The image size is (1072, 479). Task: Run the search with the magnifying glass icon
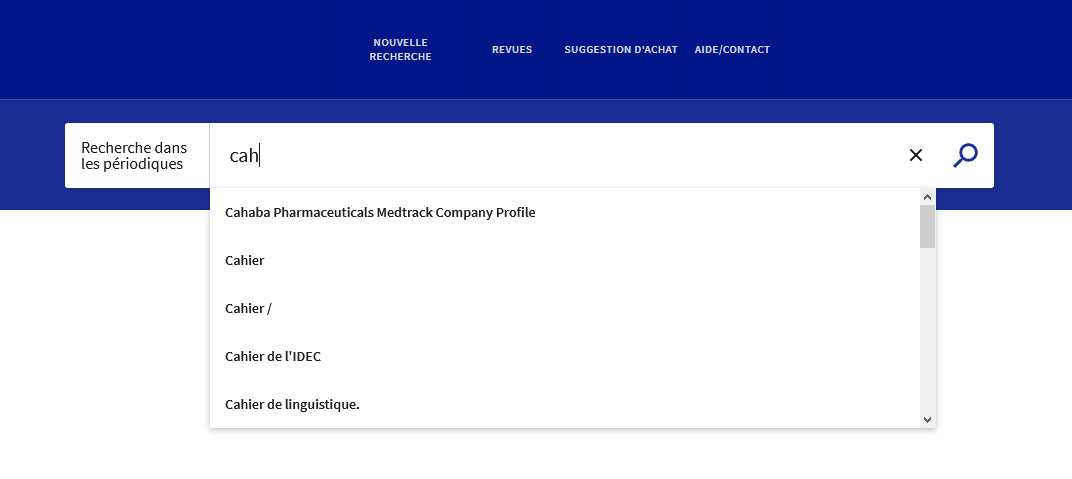click(965, 155)
